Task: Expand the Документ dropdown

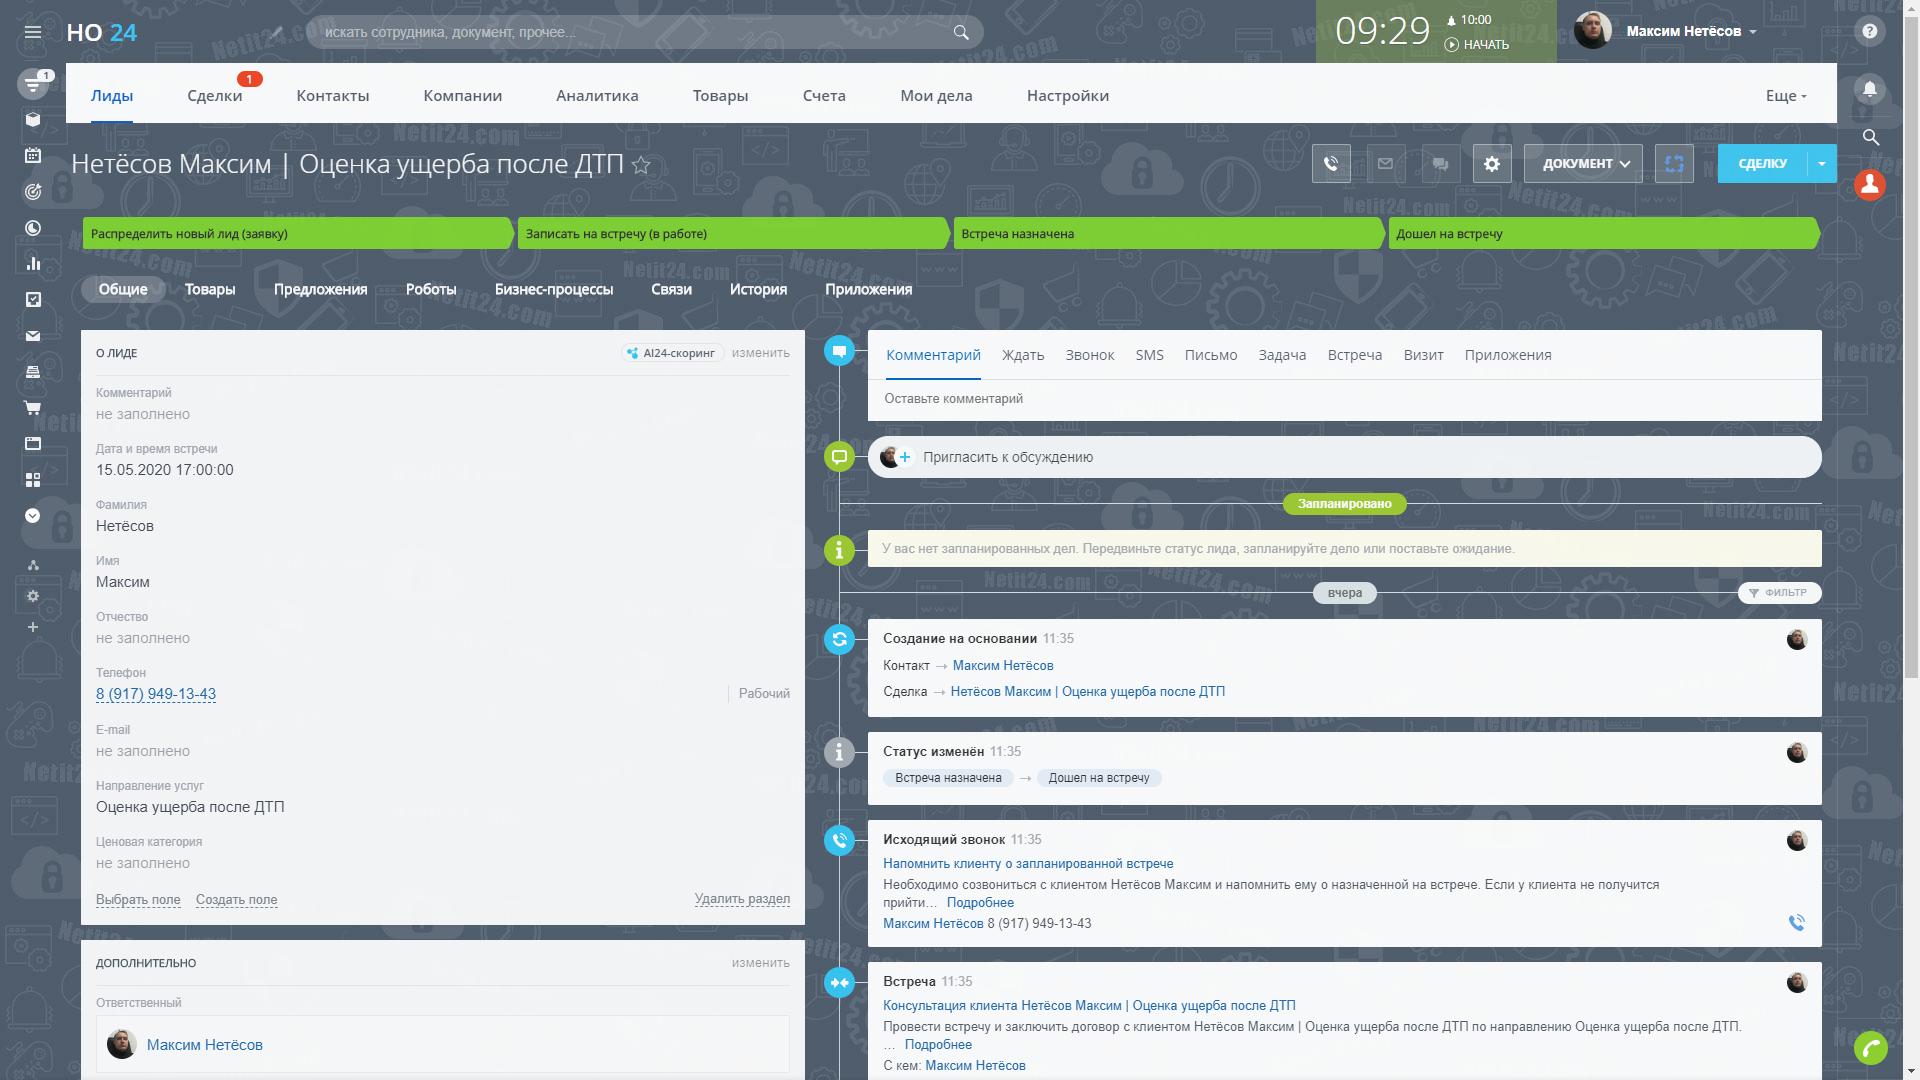Action: click(1583, 164)
